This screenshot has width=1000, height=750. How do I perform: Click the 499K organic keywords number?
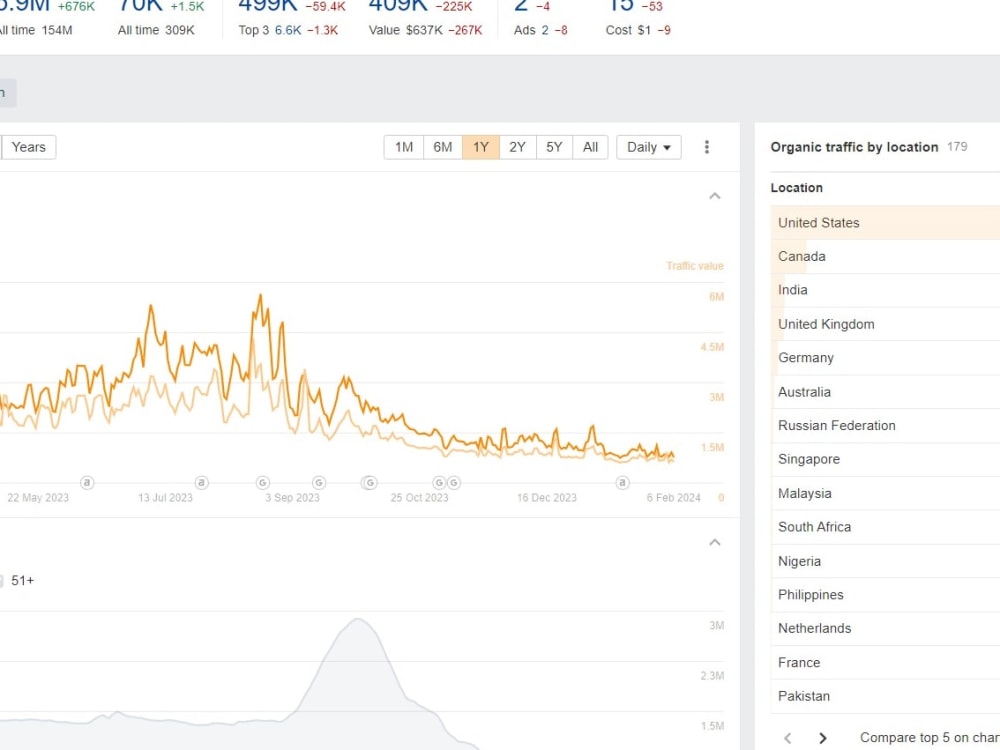tap(268, 6)
